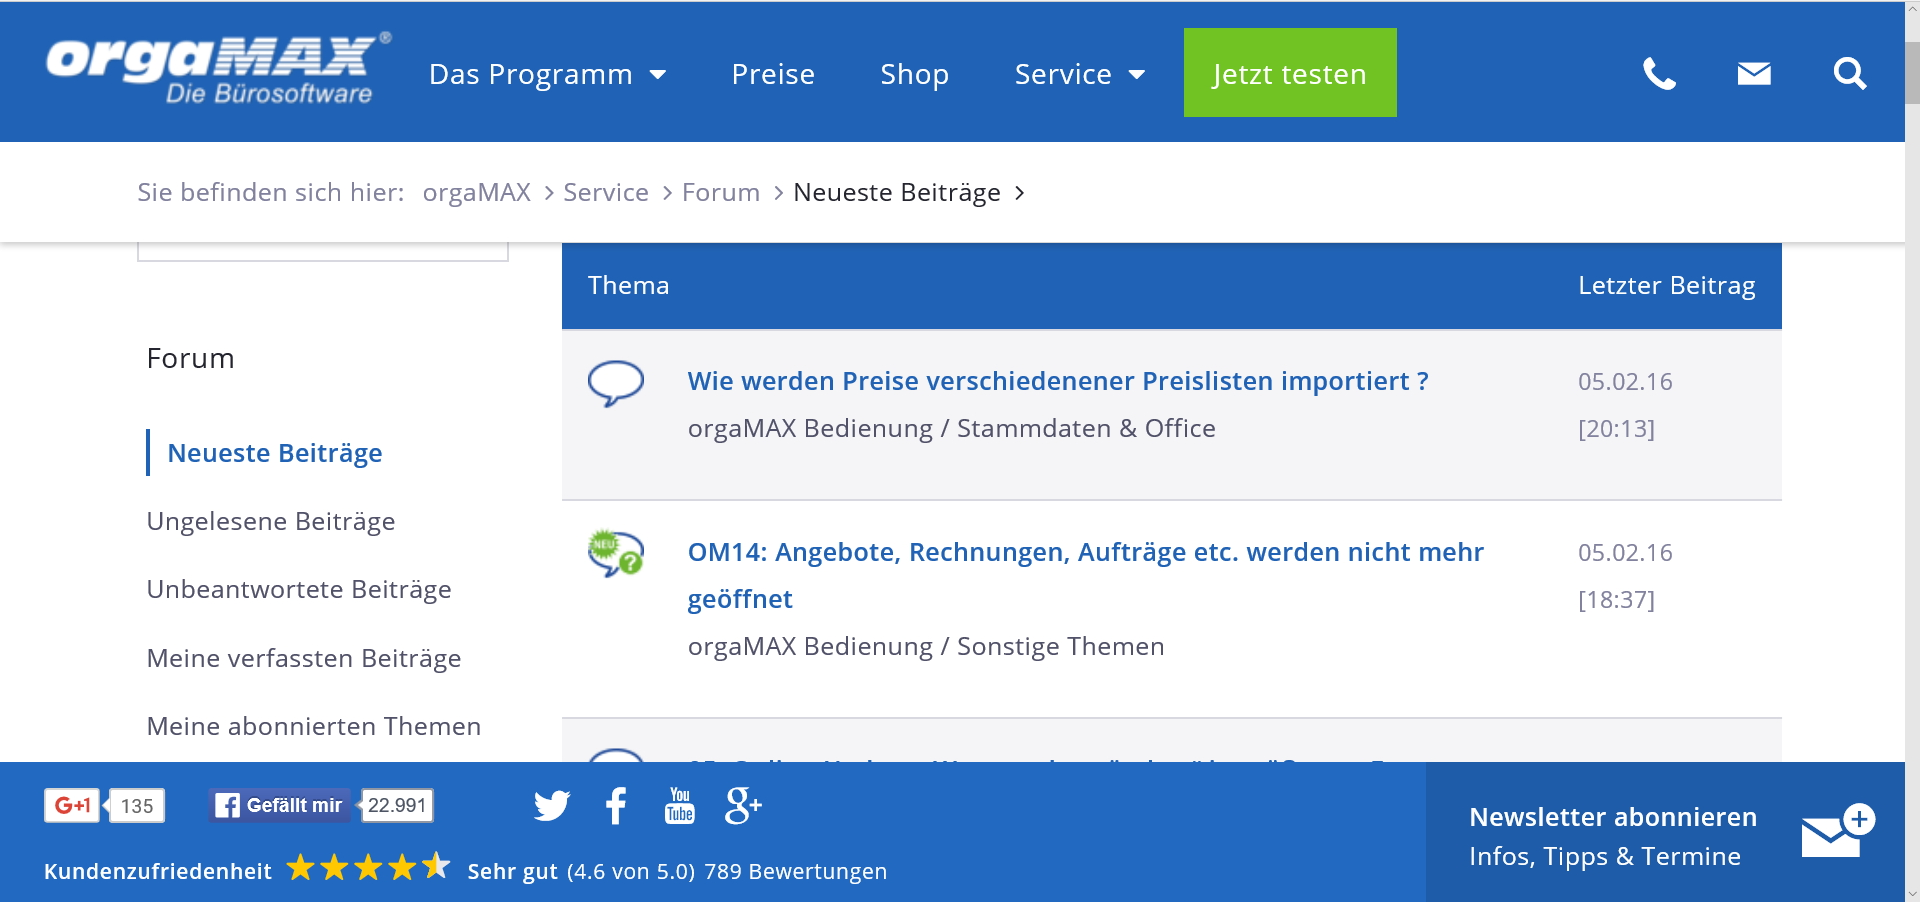Open the Google Plus icon in footer
The height and width of the screenshot is (902, 1920).
point(743,805)
